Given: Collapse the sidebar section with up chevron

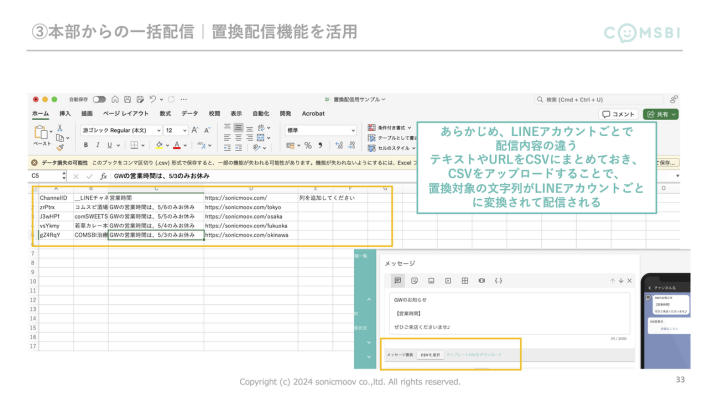Looking at the screenshot, I should tap(369, 300).
